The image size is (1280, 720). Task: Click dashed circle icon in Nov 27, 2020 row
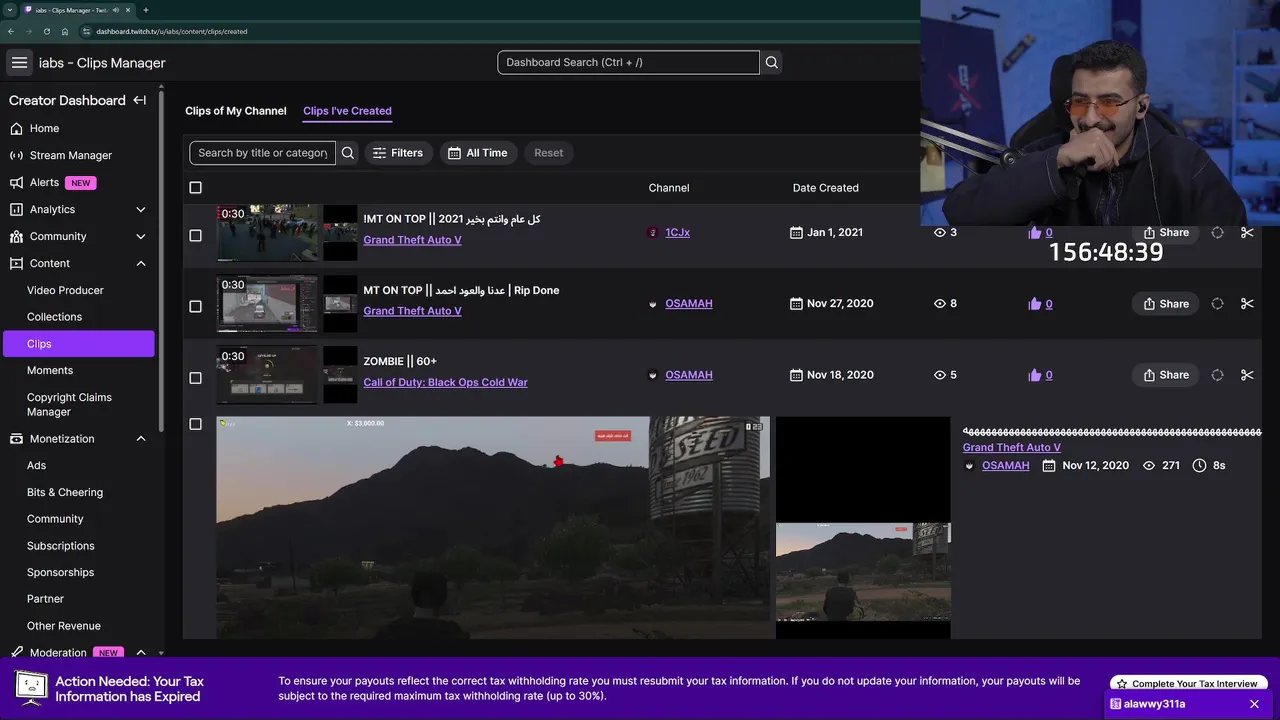pos(1217,303)
